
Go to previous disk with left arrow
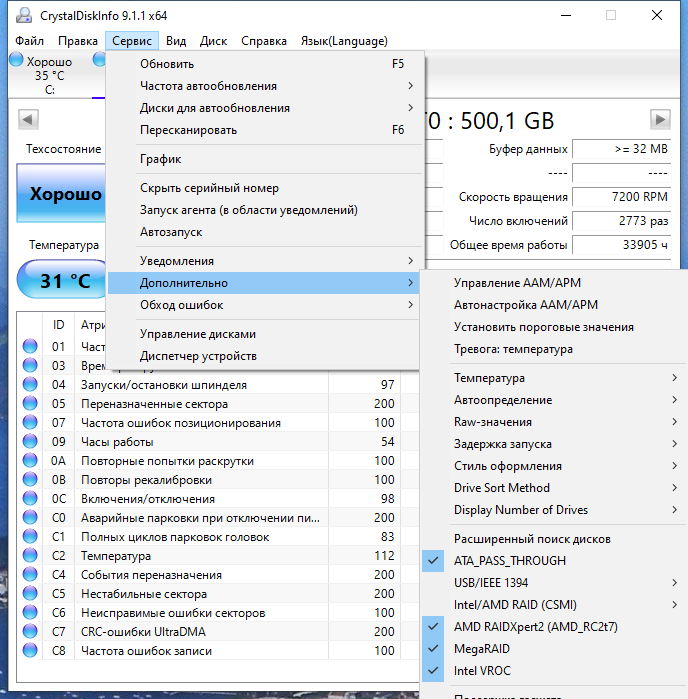point(28,119)
